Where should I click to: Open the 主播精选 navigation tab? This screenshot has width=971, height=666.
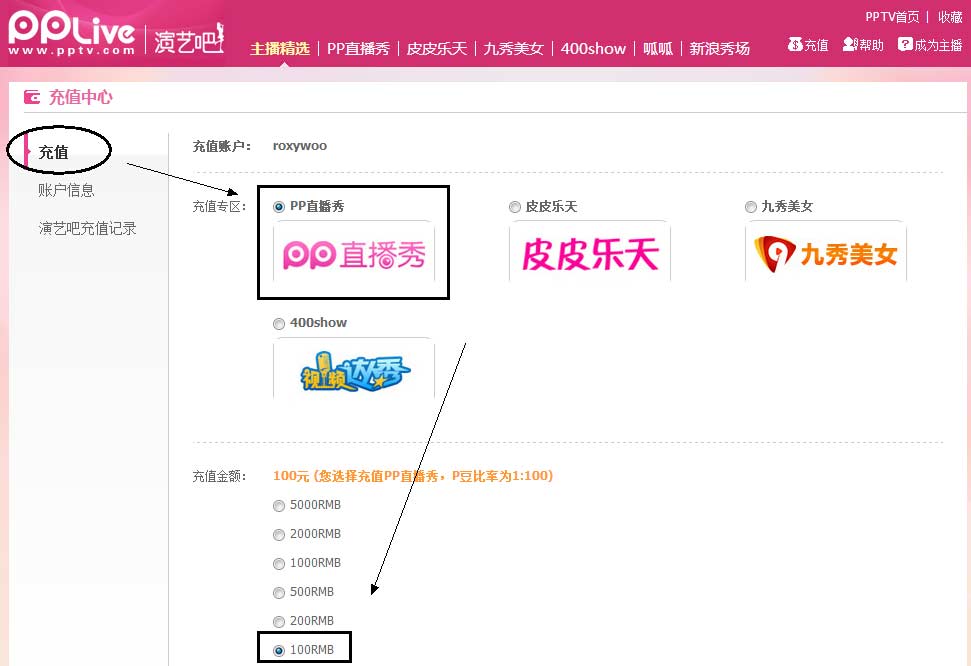(x=280, y=48)
